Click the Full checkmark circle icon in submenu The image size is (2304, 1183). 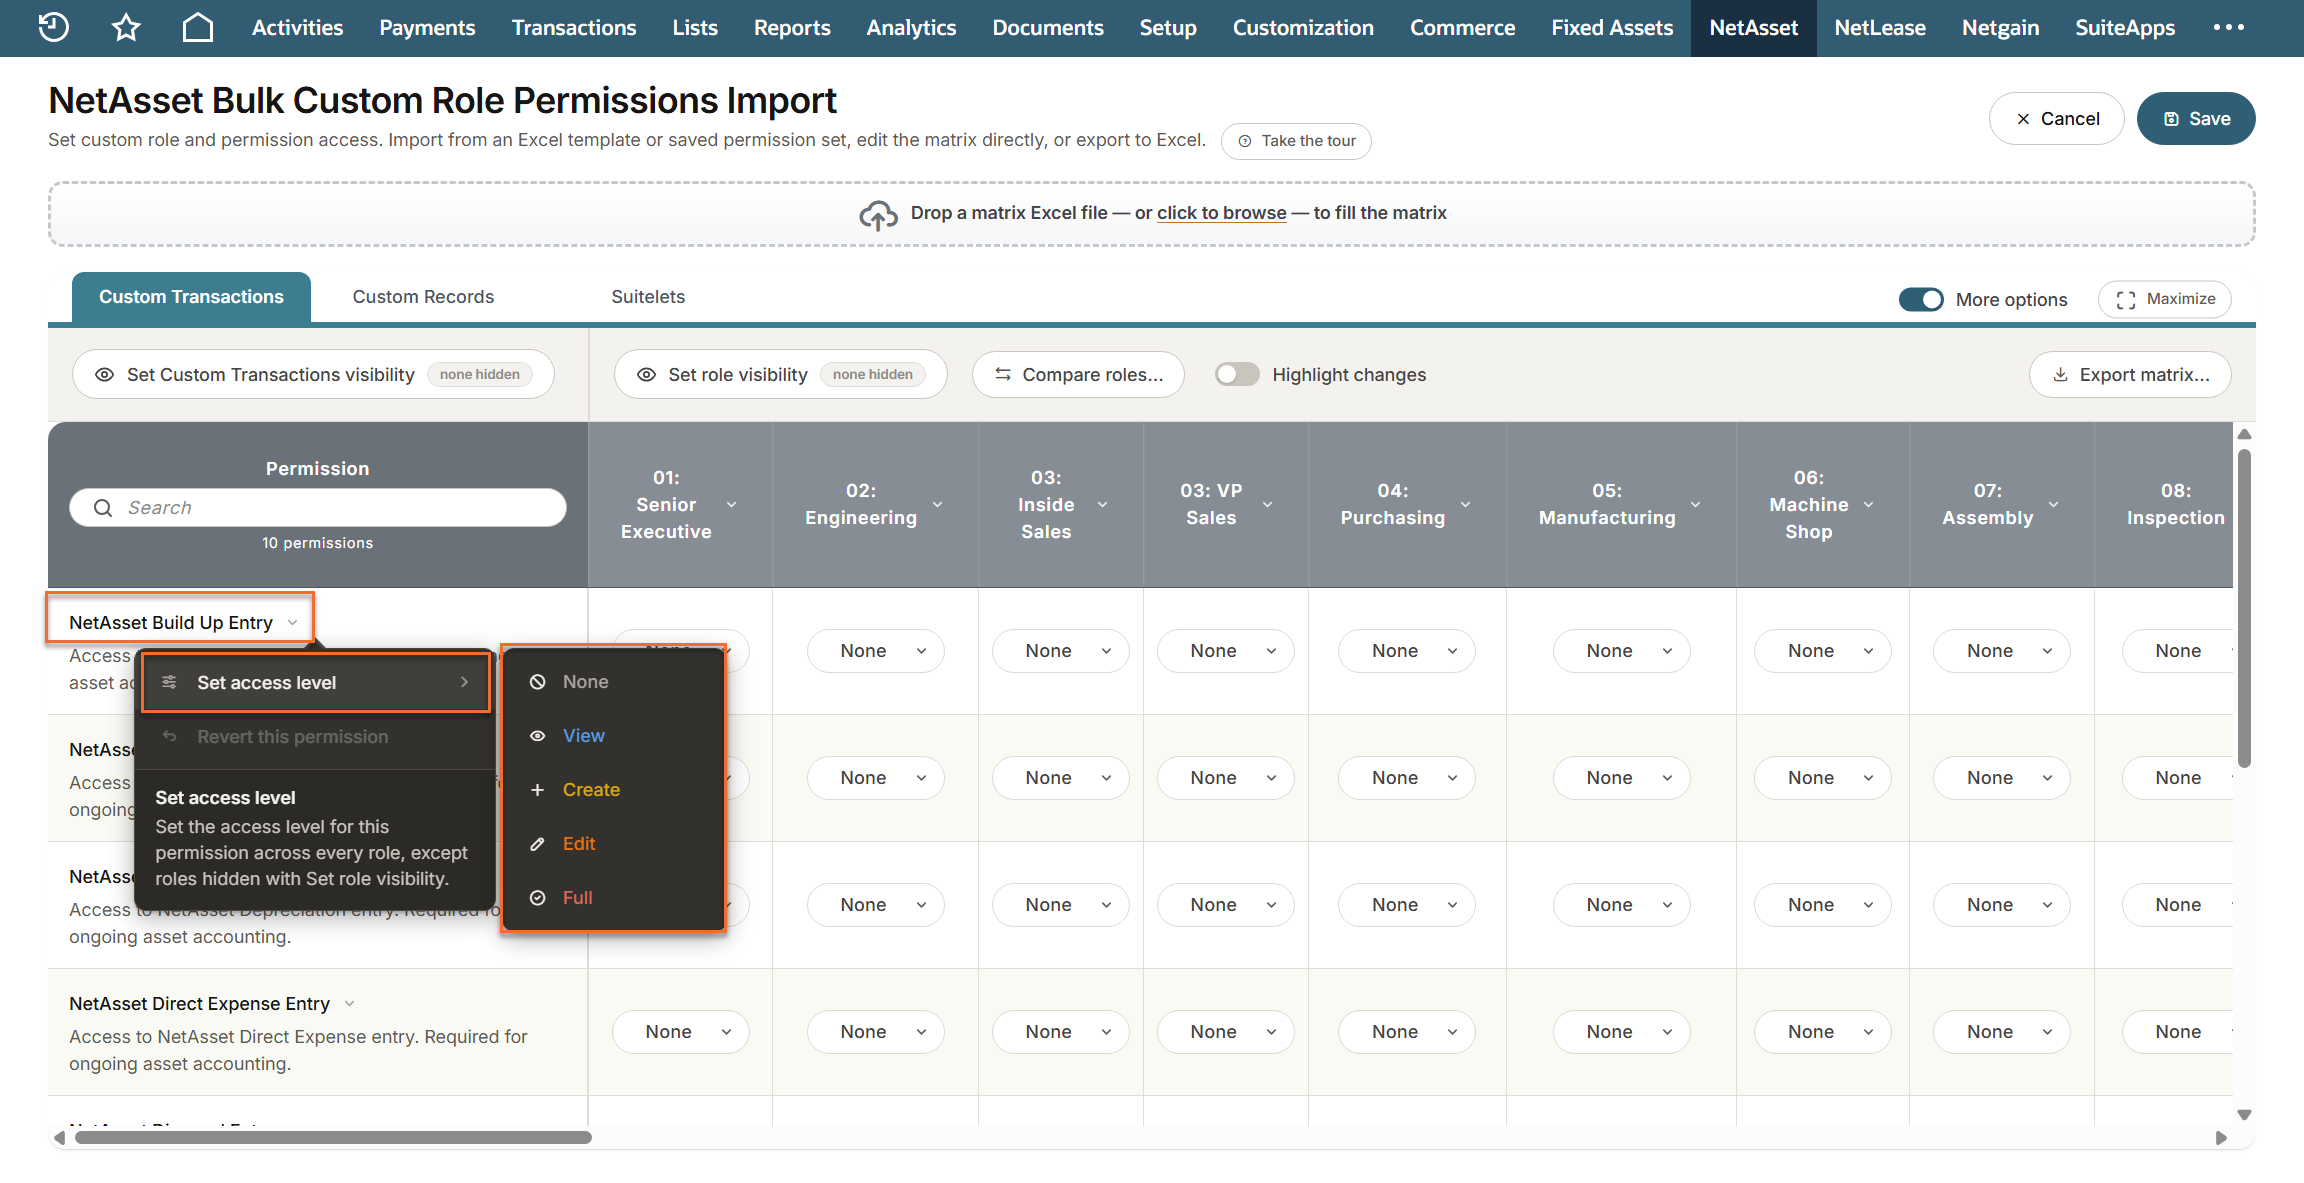coord(538,898)
